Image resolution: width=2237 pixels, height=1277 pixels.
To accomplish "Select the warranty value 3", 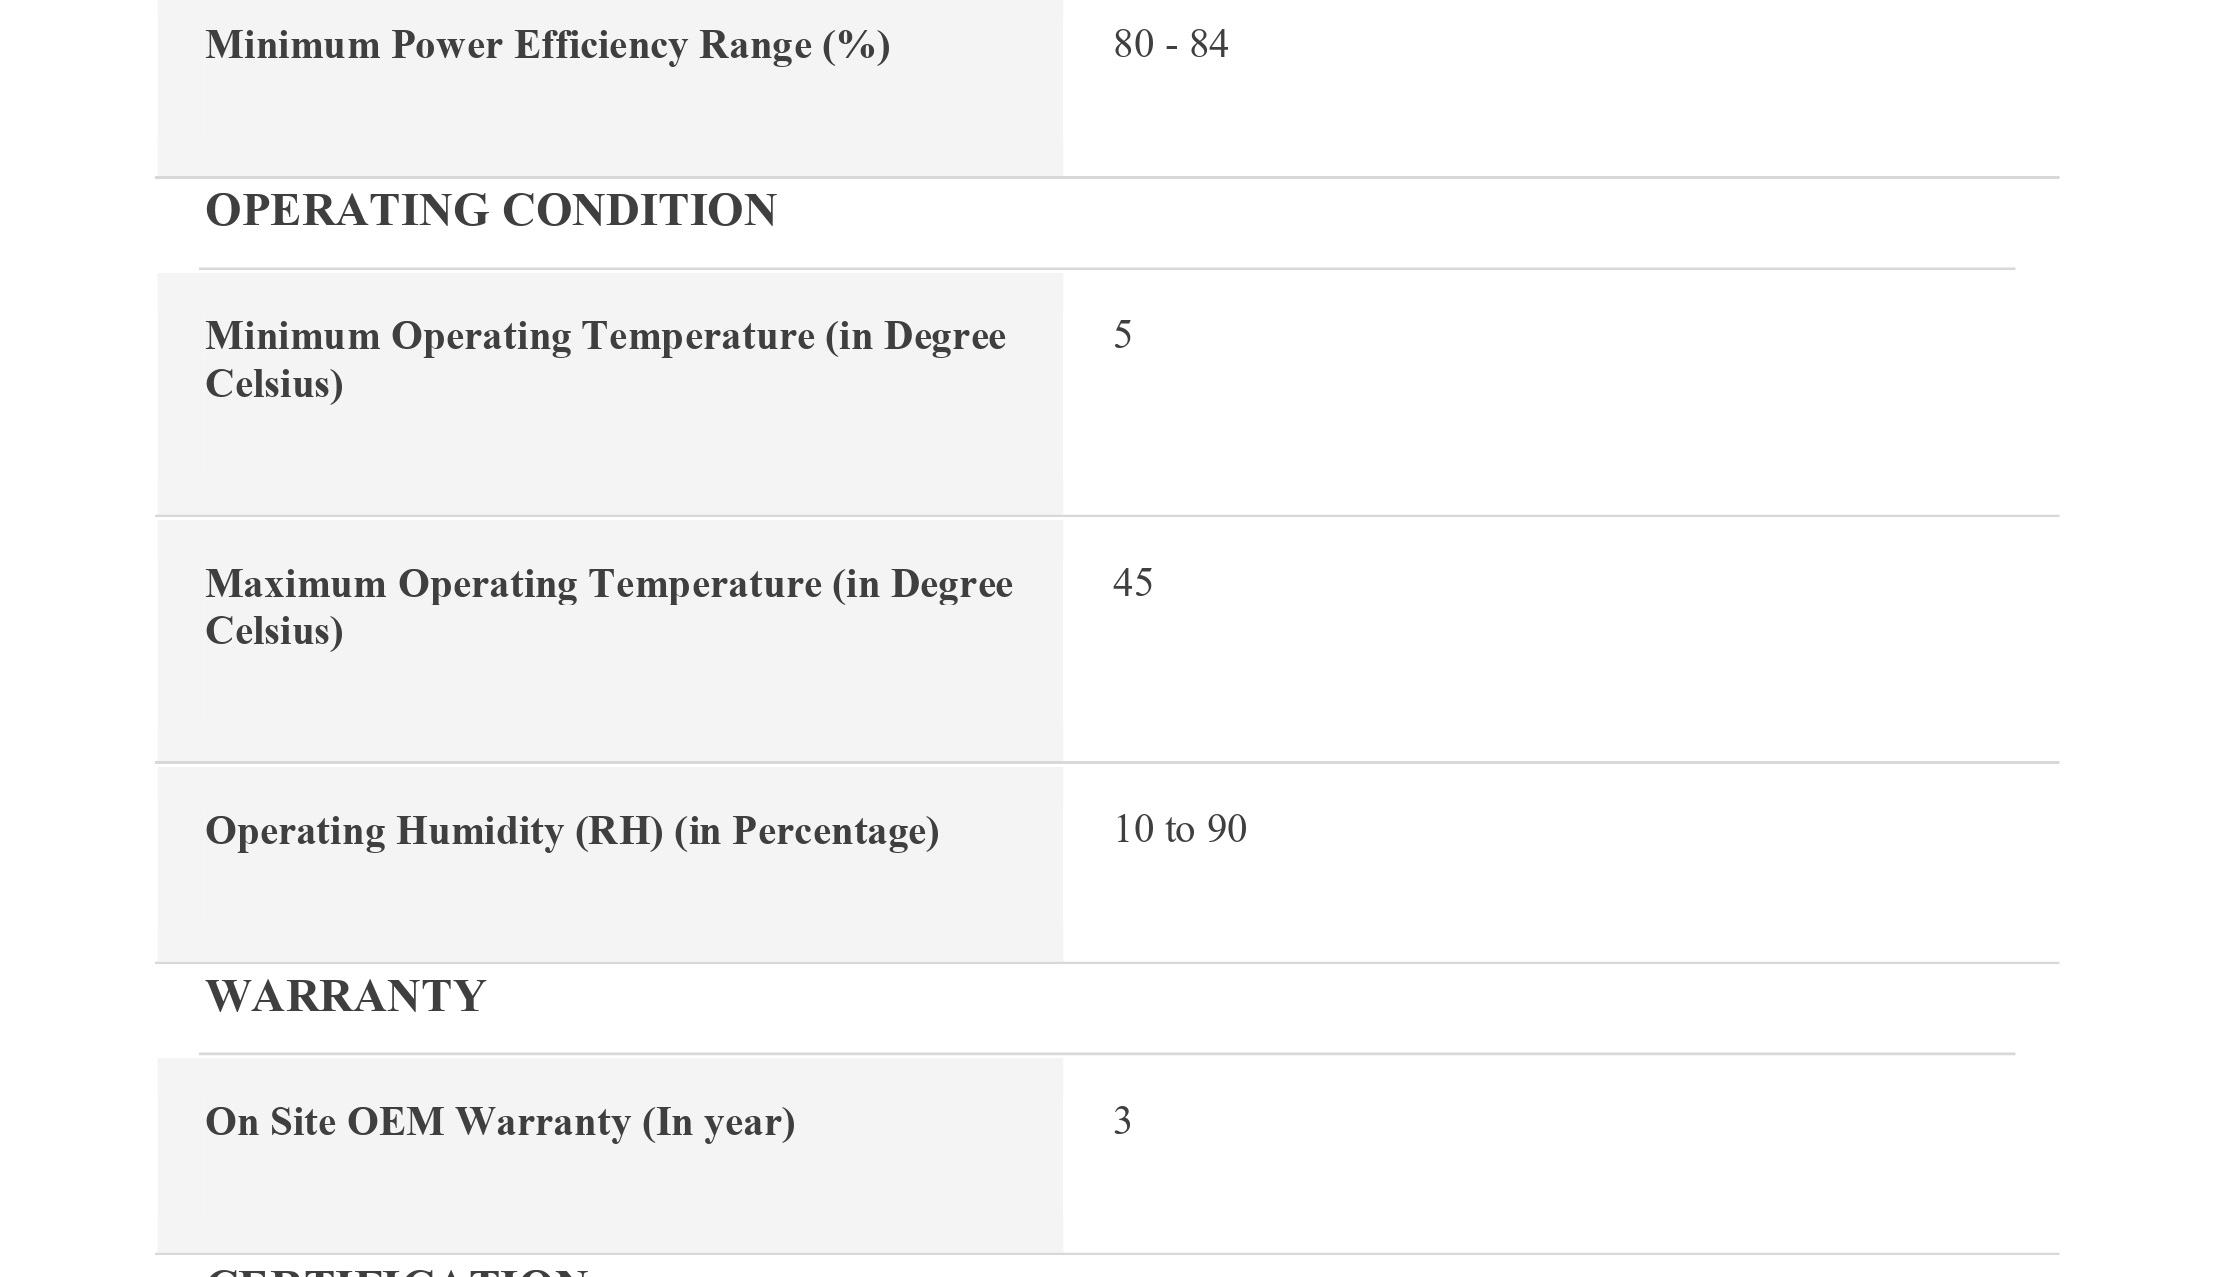I will click(x=1122, y=1121).
